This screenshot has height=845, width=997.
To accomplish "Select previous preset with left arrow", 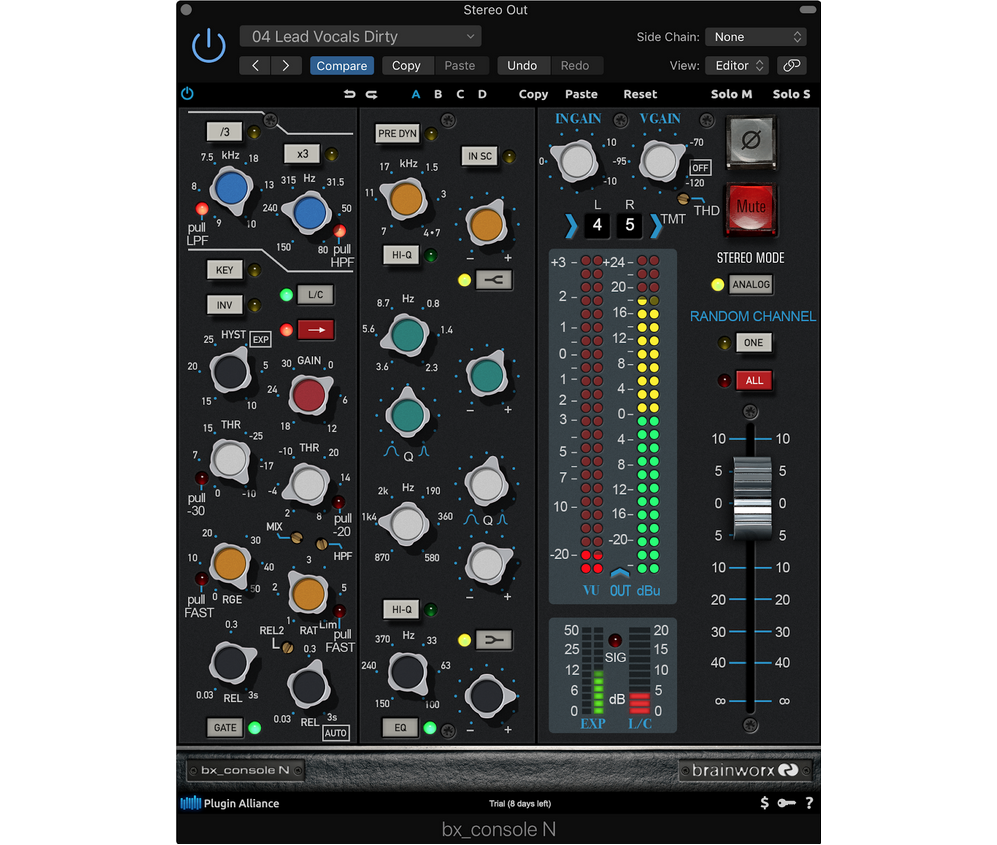I will pos(255,65).
